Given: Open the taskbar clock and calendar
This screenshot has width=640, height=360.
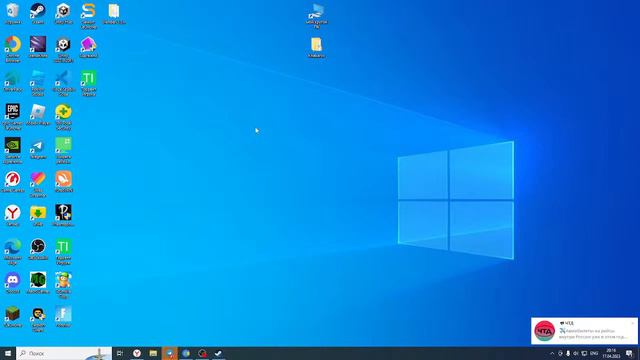Looking at the screenshot, I should 611,353.
